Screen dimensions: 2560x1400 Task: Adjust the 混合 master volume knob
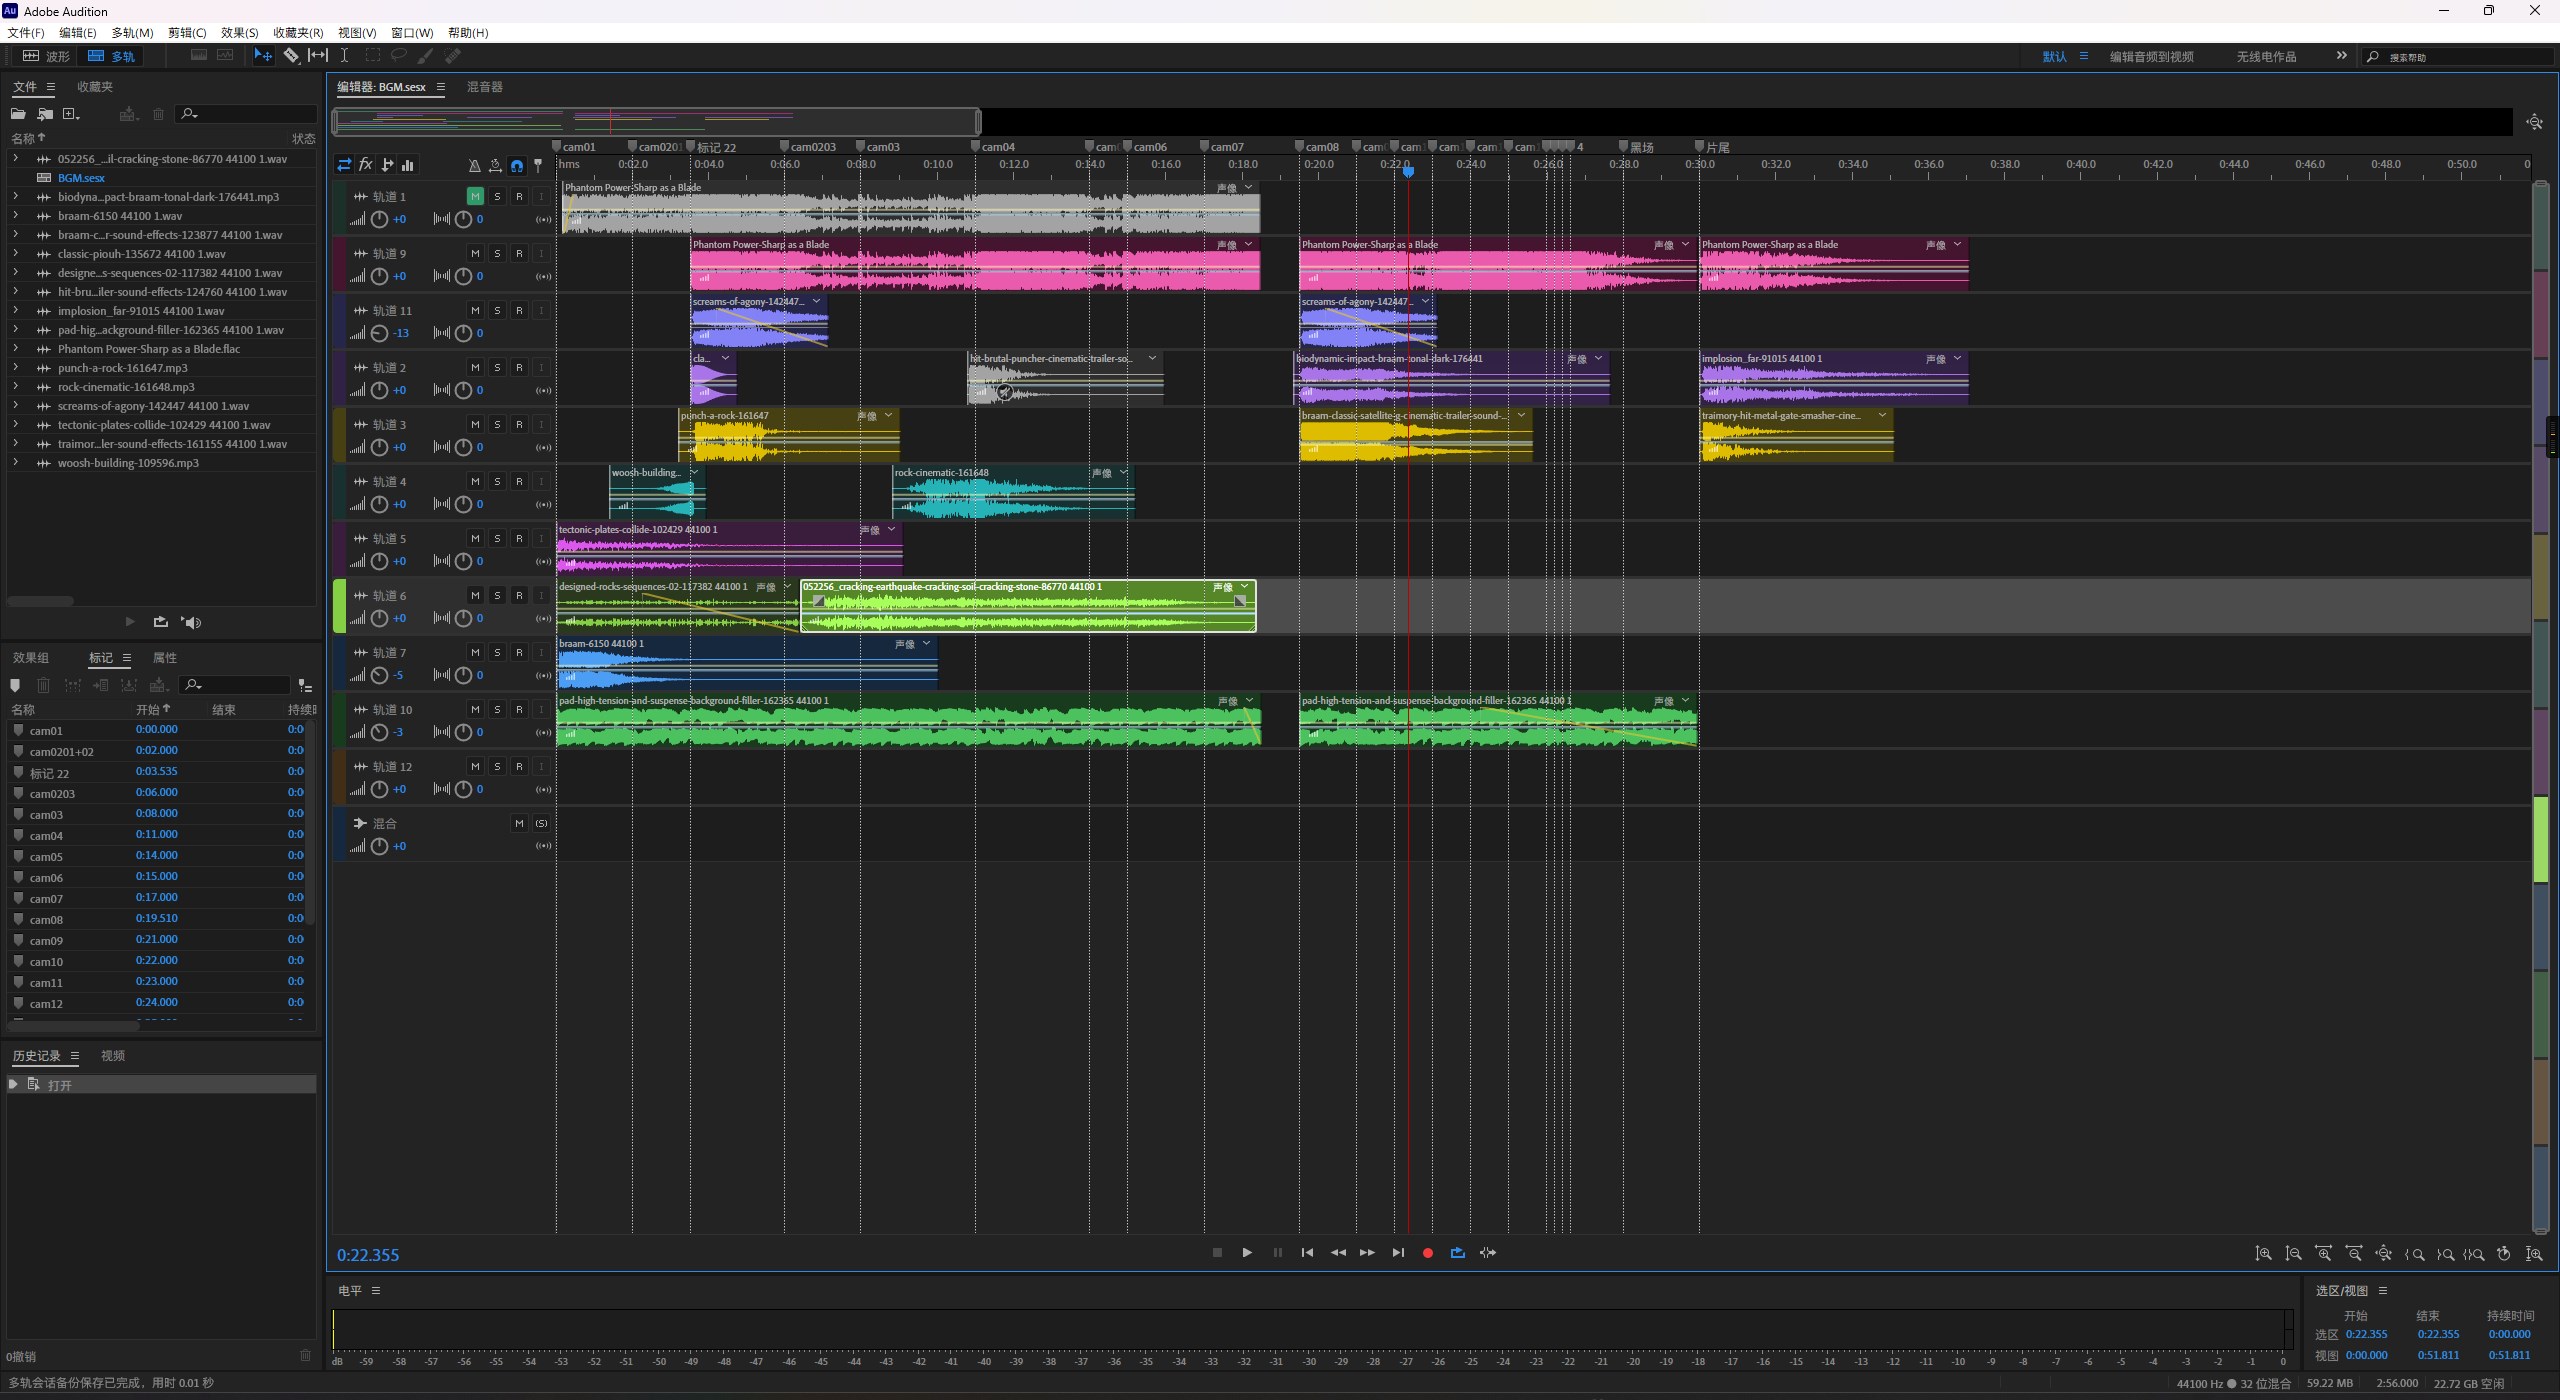[x=380, y=846]
